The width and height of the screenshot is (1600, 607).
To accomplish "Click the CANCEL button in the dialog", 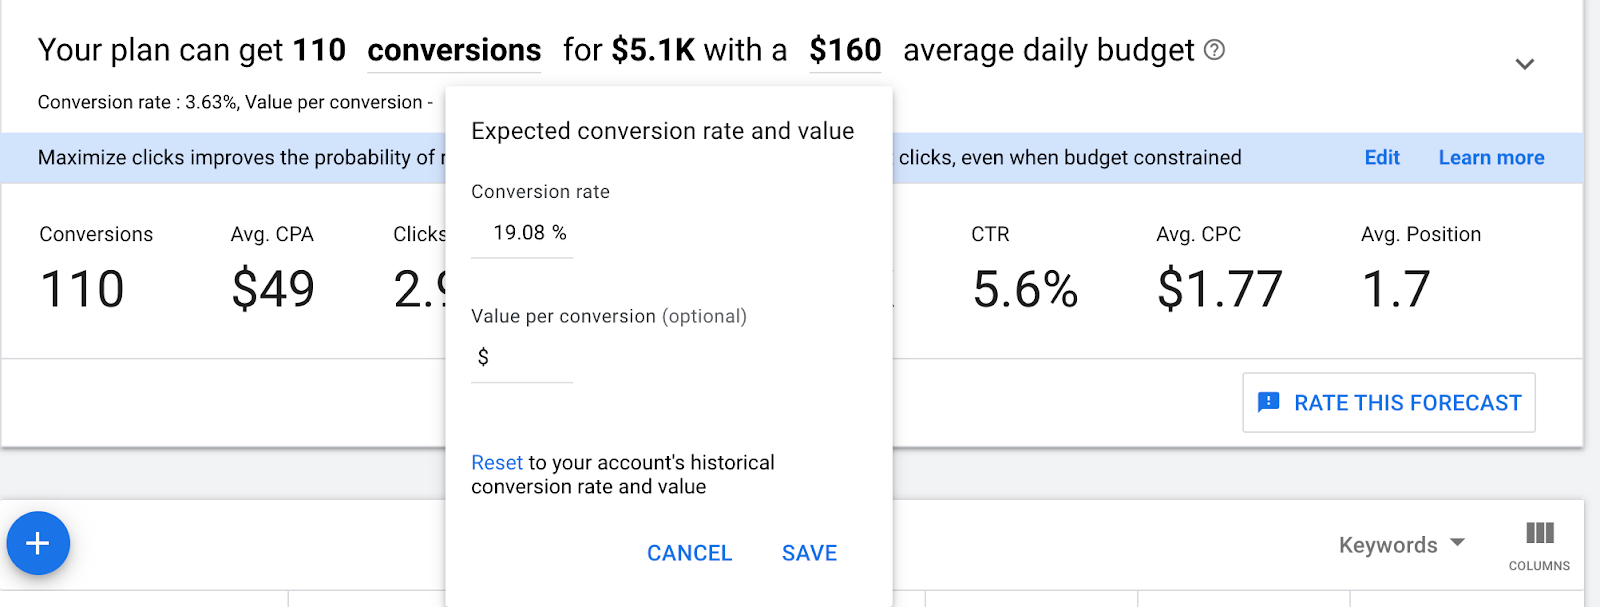I will [x=689, y=553].
